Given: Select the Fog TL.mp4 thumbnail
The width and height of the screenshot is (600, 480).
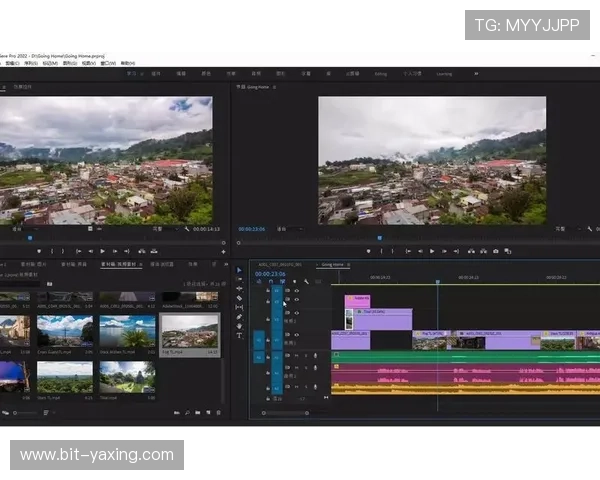Looking at the screenshot, I should 190,331.
